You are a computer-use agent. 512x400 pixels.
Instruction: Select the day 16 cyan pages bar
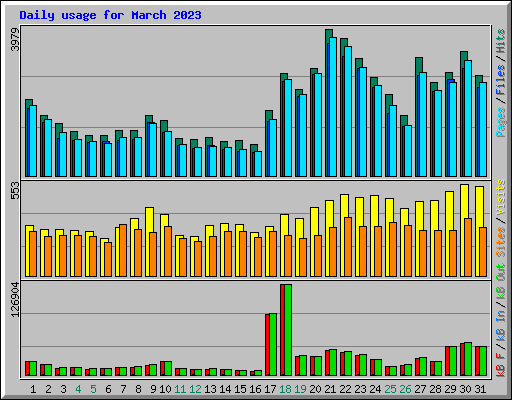coord(258,164)
